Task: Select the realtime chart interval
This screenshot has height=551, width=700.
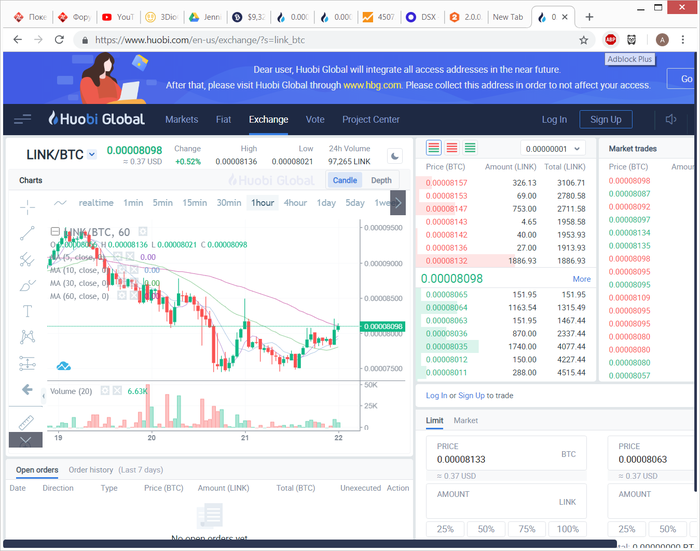Action: 96,203
